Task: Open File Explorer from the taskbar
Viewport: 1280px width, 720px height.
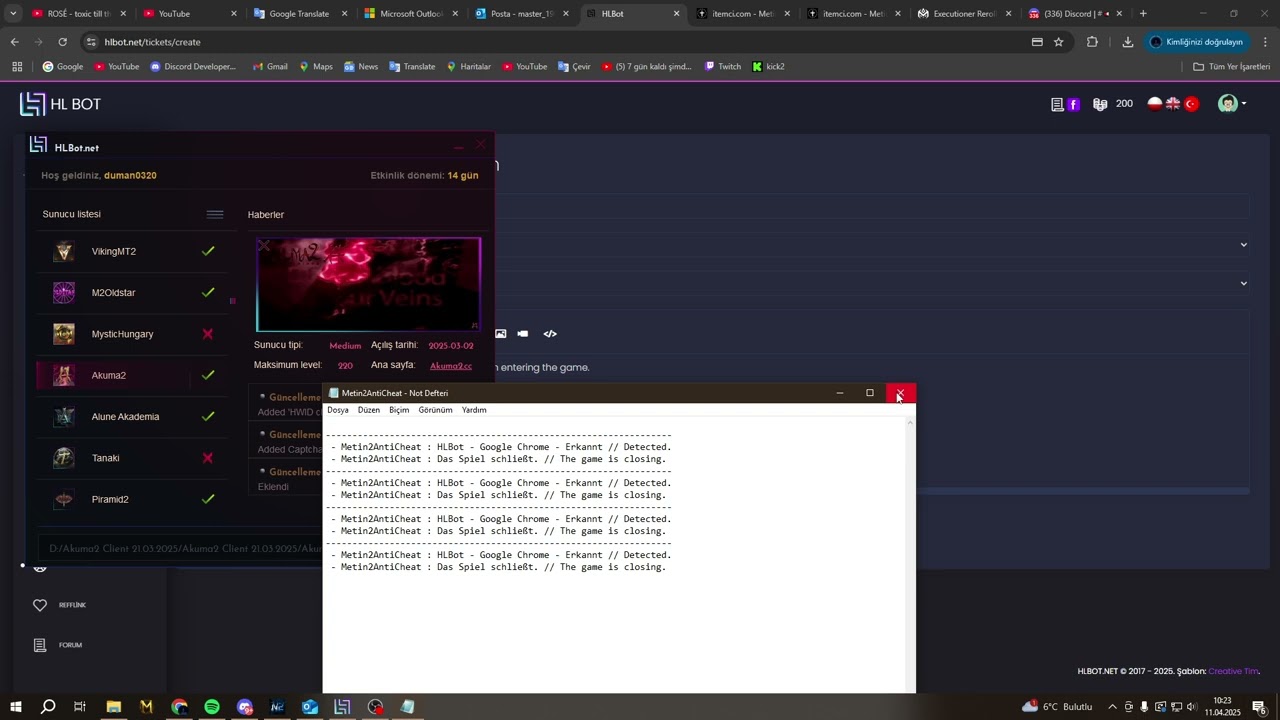Action: coord(114,707)
